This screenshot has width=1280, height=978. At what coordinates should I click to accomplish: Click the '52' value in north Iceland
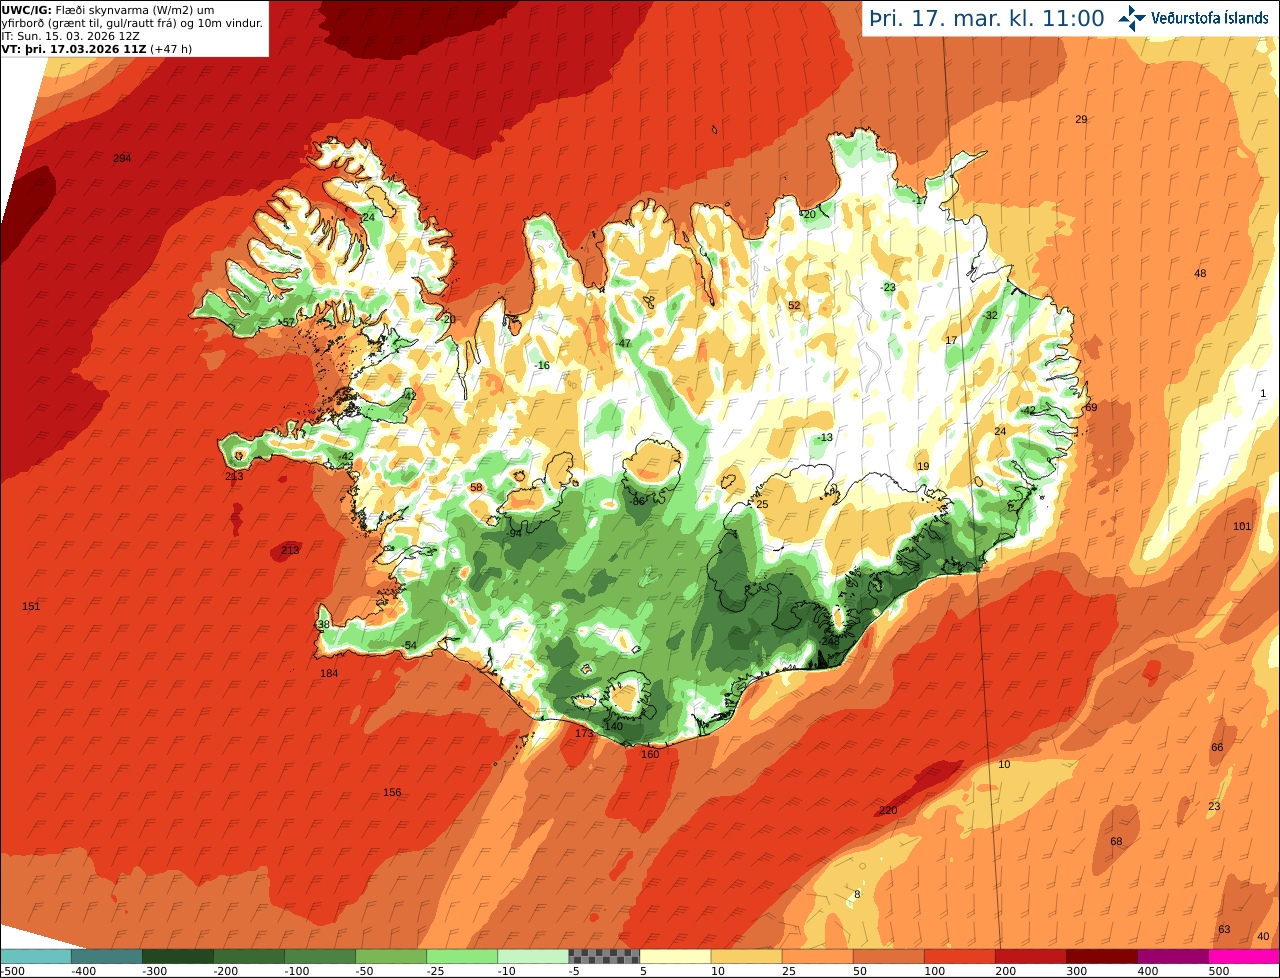point(794,306)
